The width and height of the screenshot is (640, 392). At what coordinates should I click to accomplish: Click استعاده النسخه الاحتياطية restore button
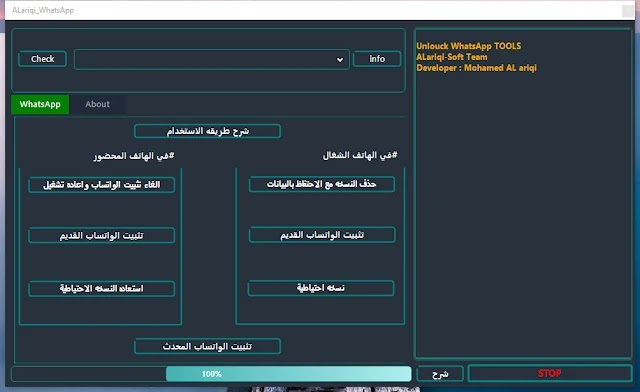point(102,288)
